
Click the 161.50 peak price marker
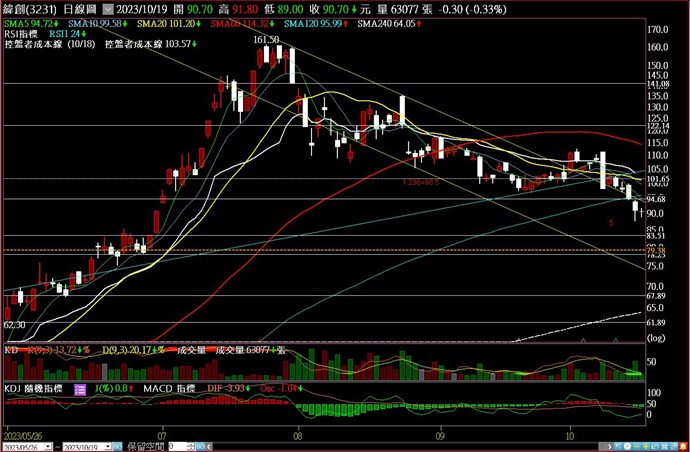tap(267, 39)
